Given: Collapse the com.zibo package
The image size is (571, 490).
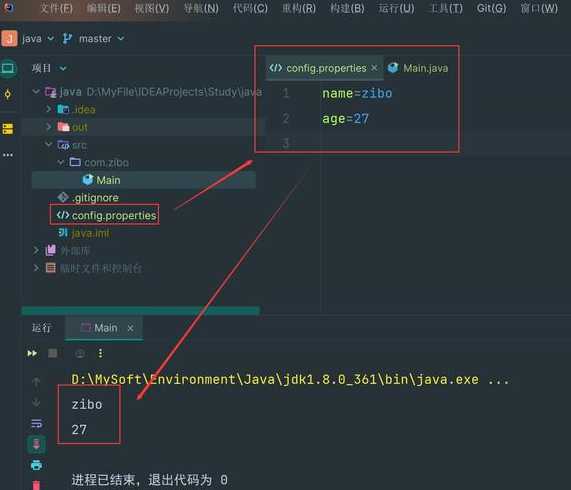Looking at the screenshot, I should 61,162.
